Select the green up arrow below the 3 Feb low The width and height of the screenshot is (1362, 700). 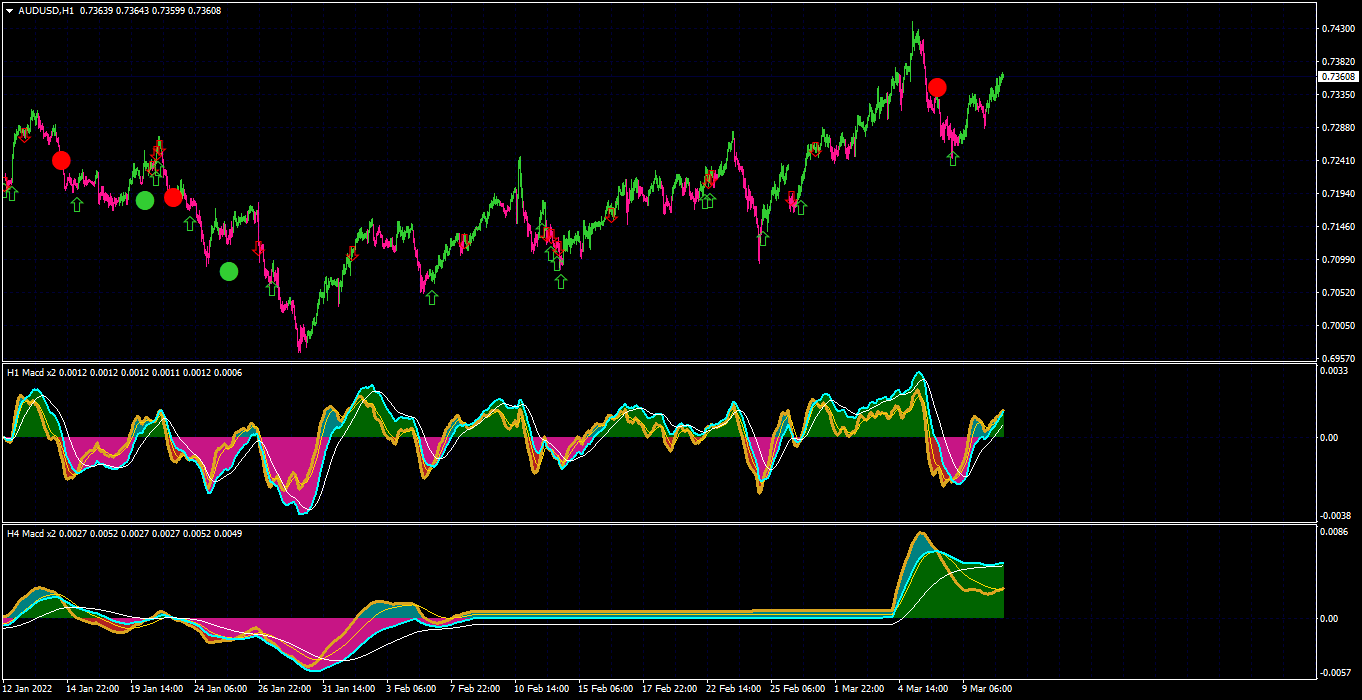tap(432, 297)
